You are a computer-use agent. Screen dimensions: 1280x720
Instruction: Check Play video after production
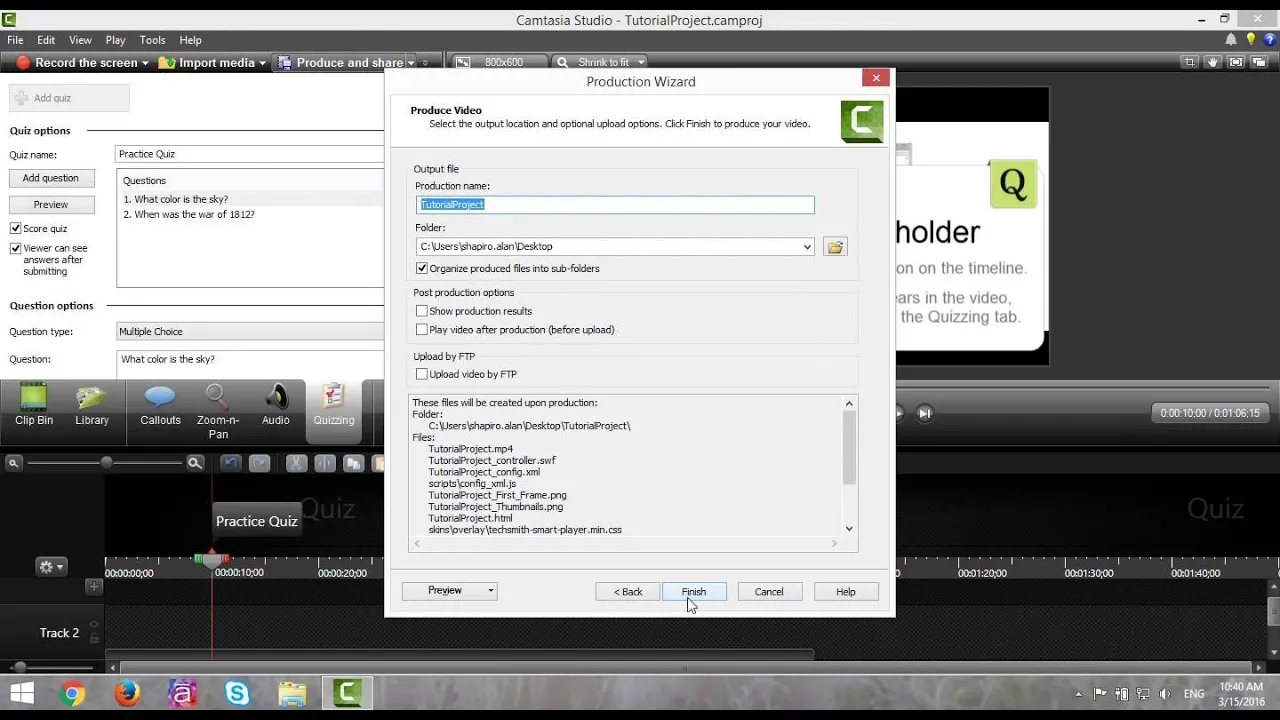[x=422, y=330]
